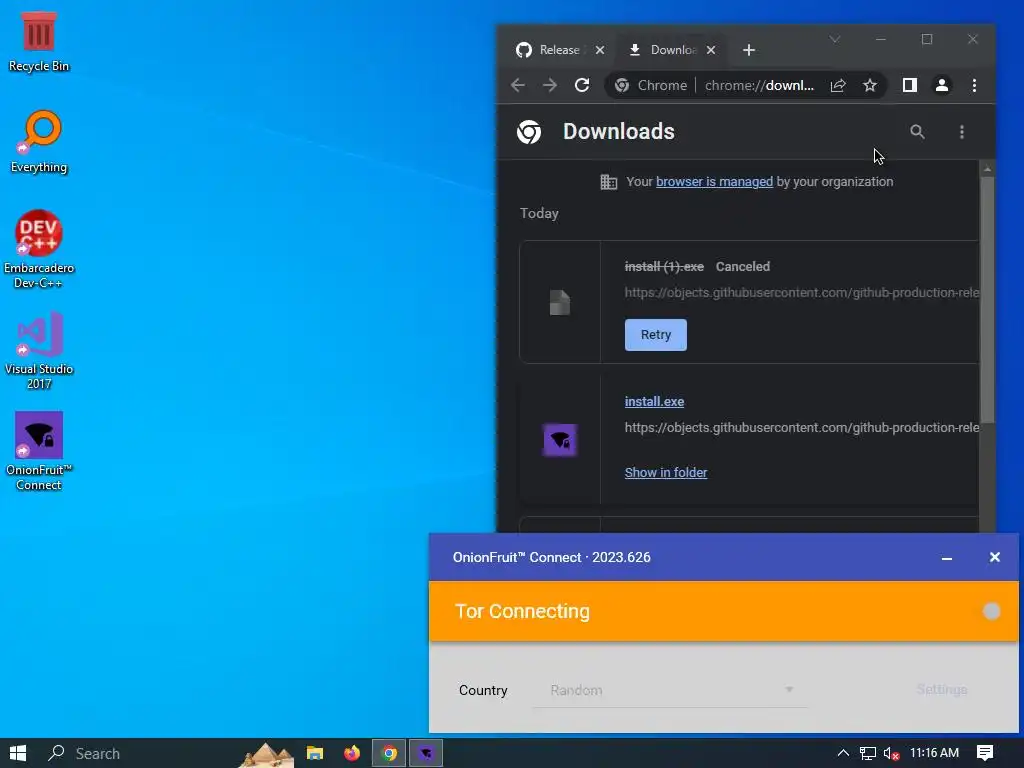
Task: Share this page icon in address bar
Action: tap(838, 86)
